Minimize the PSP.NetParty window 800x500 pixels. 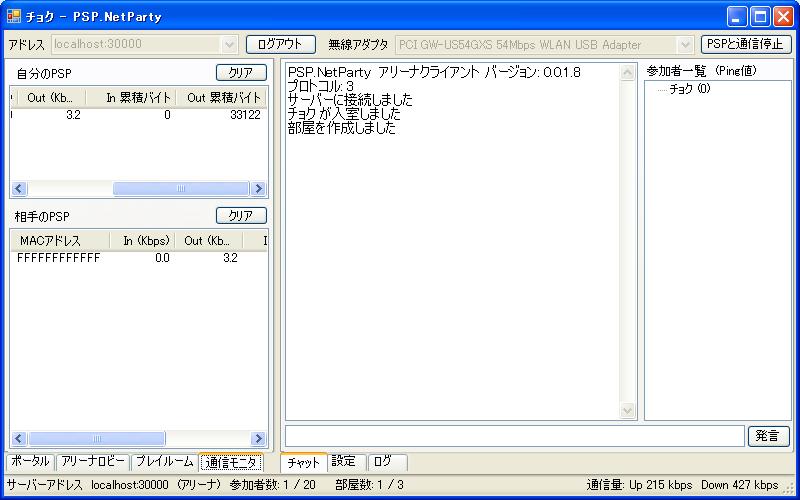point(736,16)
